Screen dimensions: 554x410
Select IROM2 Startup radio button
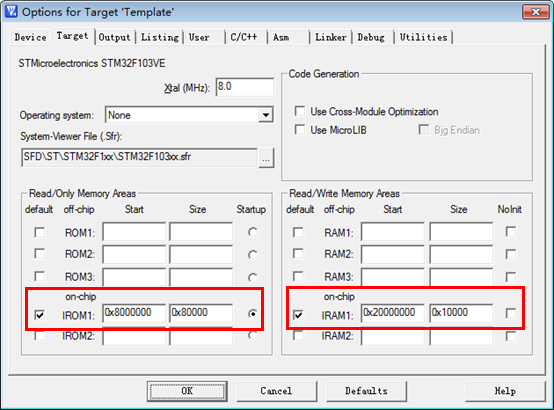pyautogui.click(x=253, y=335)
